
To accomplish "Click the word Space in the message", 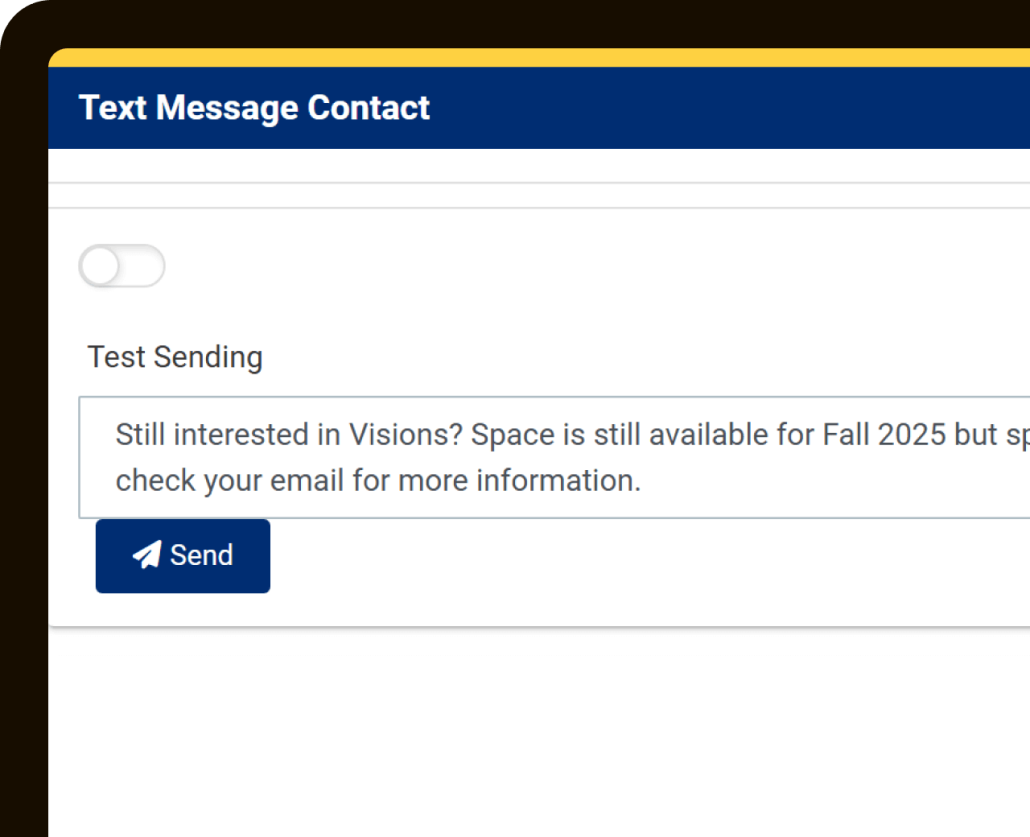I will tap(511, 435).
